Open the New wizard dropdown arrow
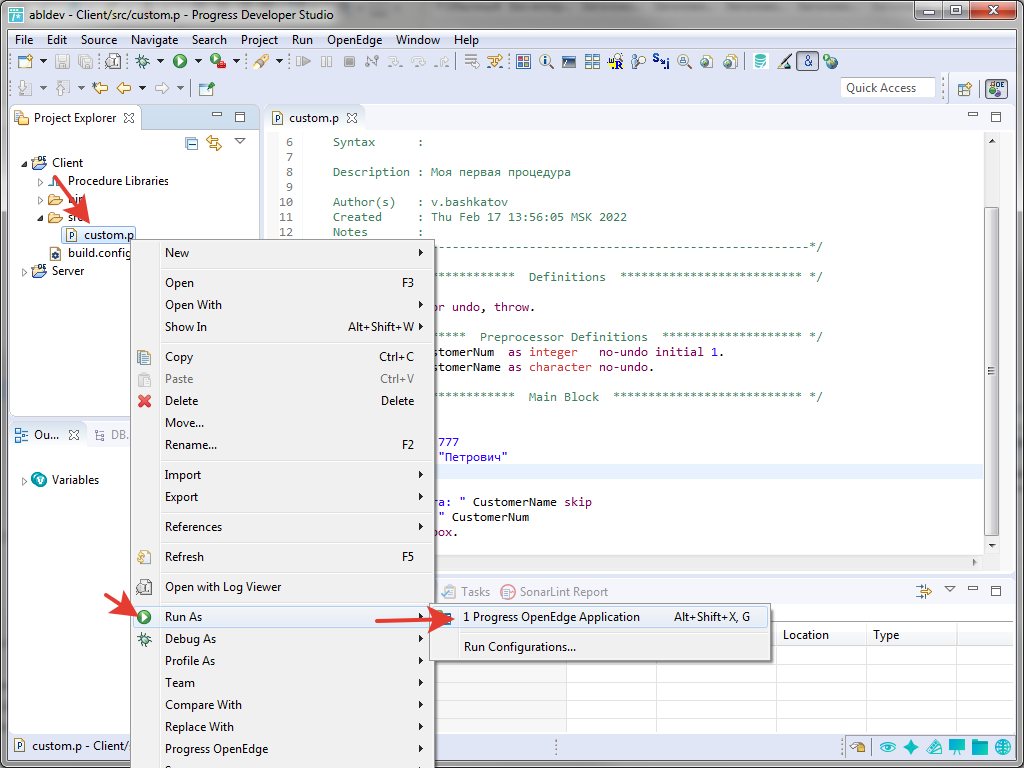Viewport: 1024px width, 768px height. pos(43,61)
